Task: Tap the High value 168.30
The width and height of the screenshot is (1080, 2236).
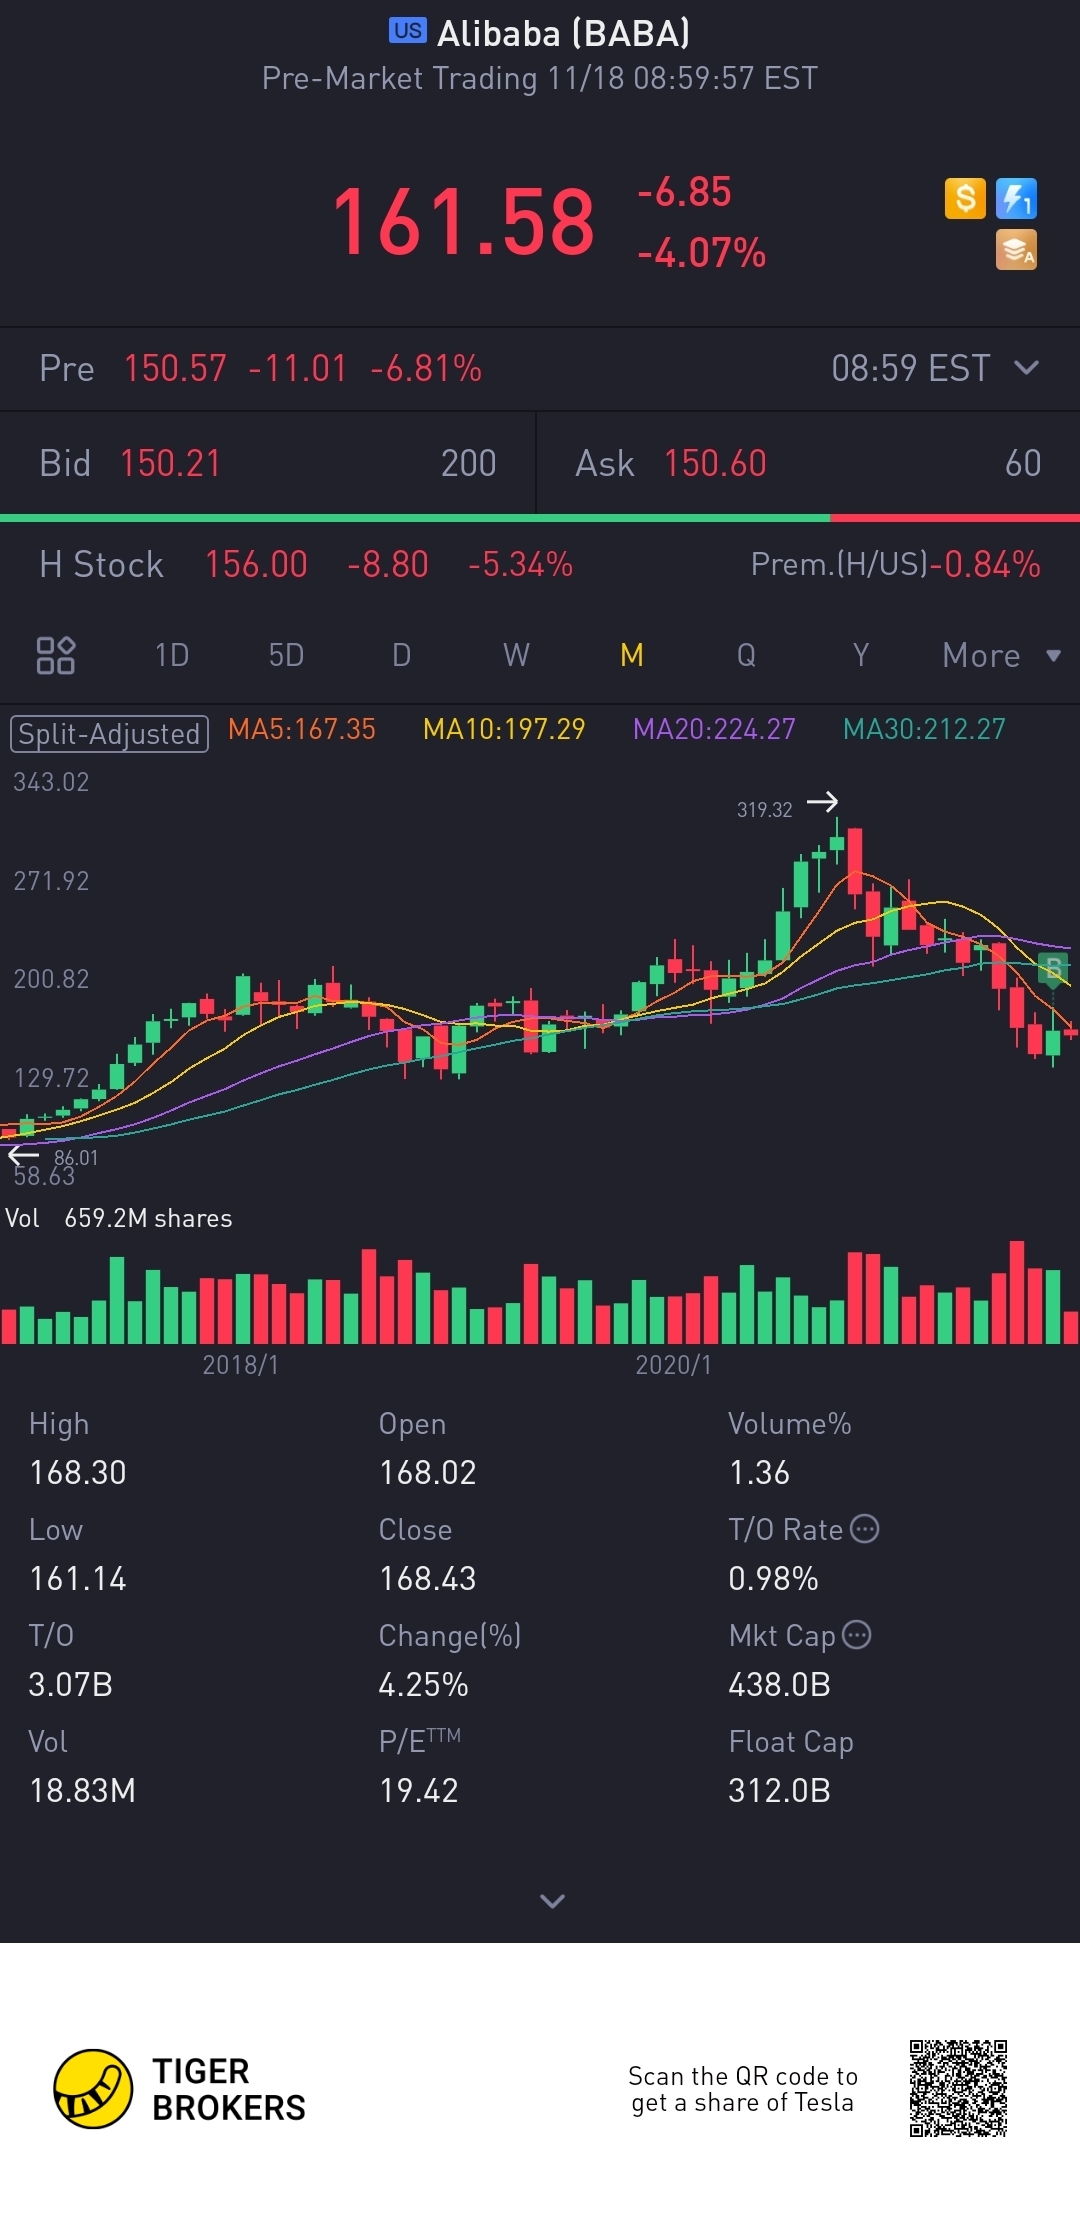Action: tap(78, 1472)
